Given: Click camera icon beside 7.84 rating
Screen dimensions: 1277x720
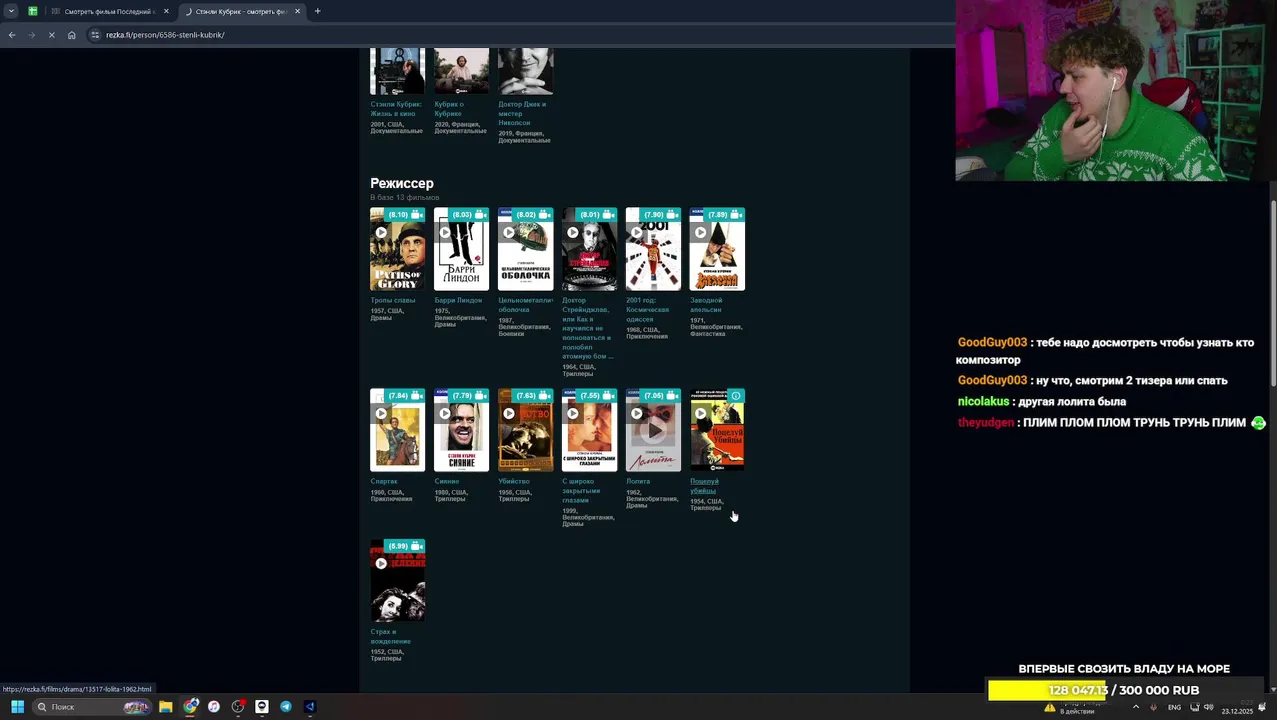Looking at the screenshot, I should click(x=416, y=396).
